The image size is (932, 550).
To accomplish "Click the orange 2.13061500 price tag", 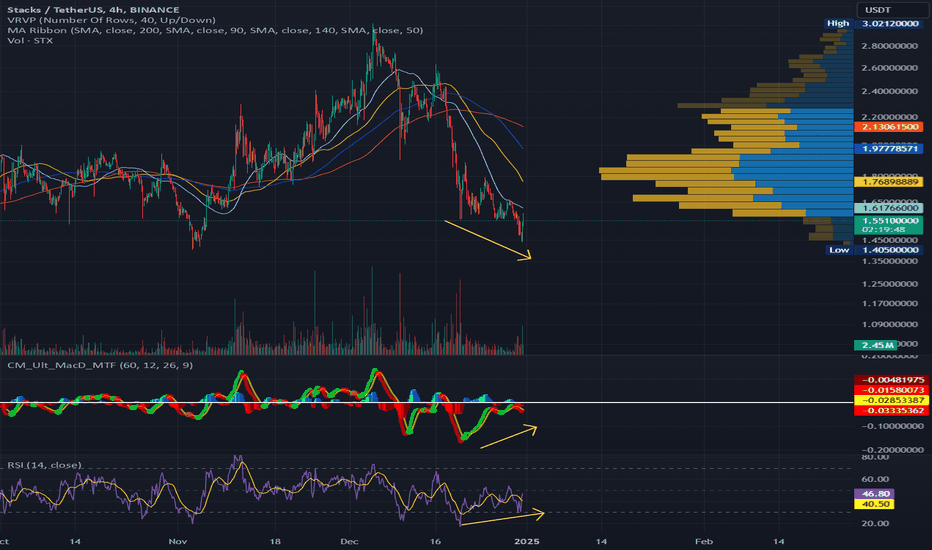I will pyautogui.click(x=888, y=127).
